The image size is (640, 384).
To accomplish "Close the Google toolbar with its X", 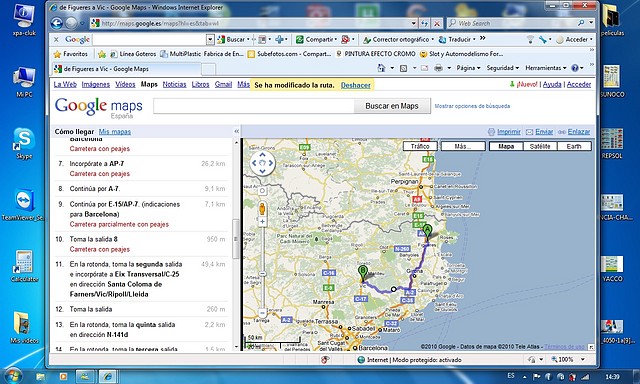I will (56, 40).
